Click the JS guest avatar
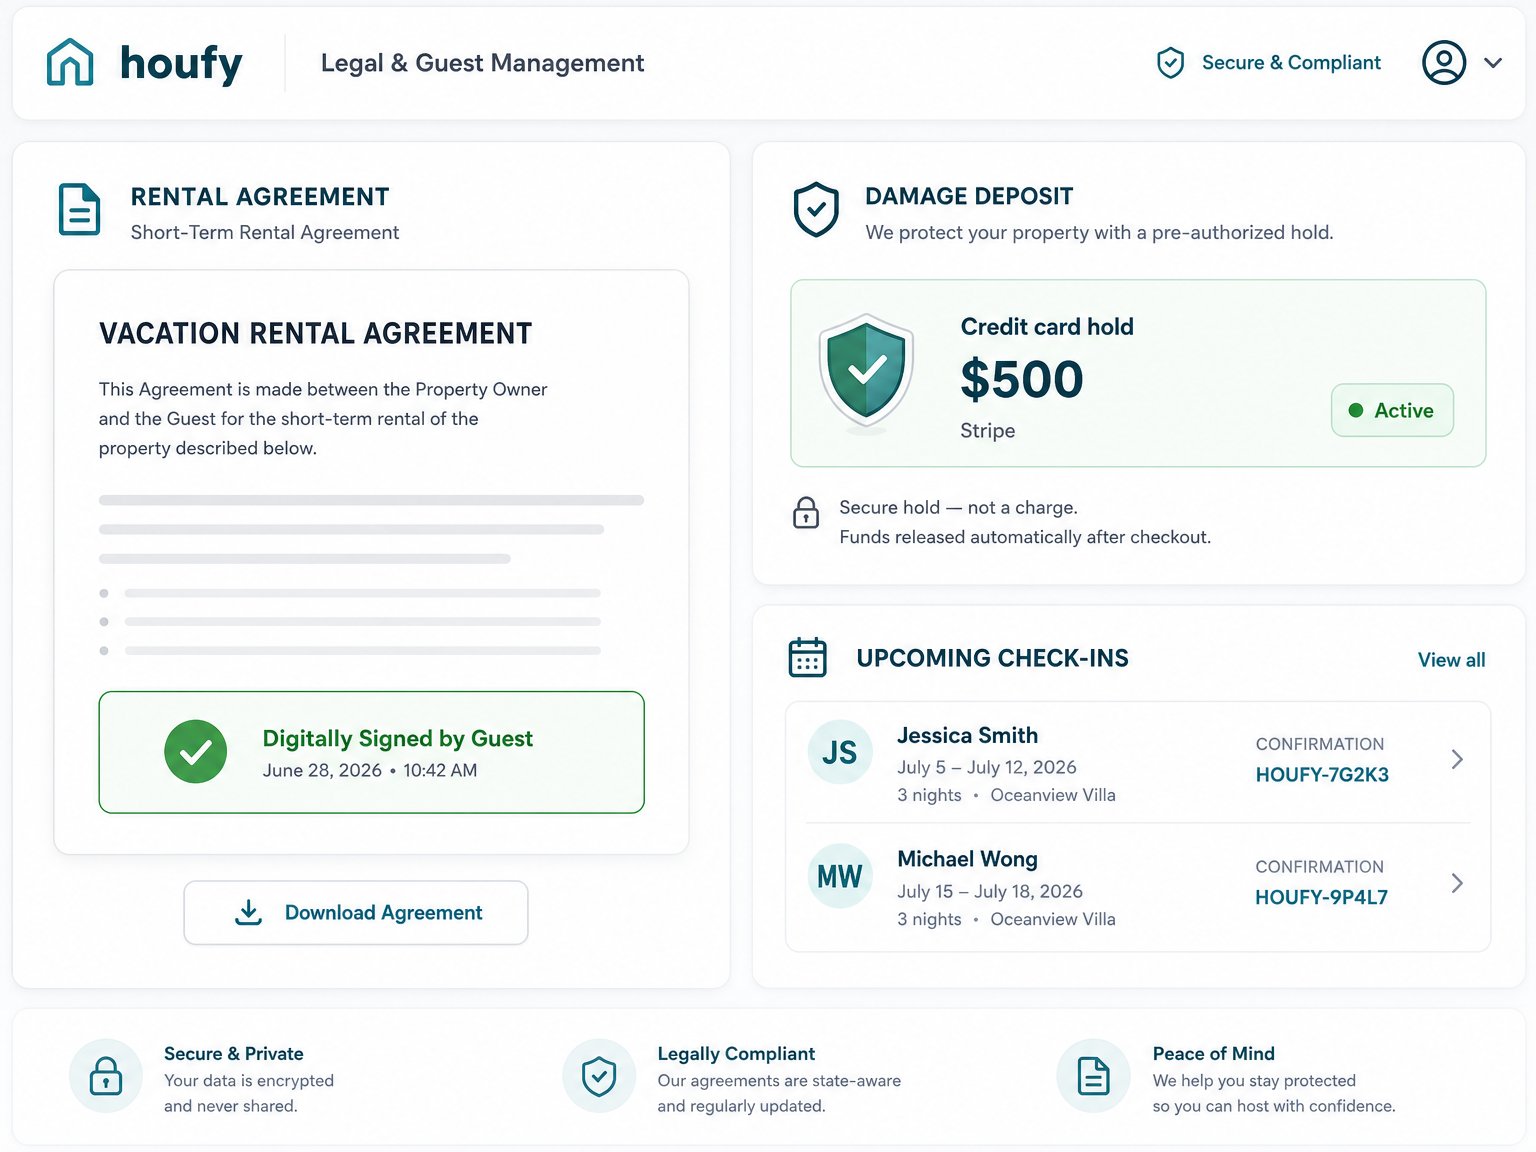The width and height of the screenshot is (1536, 1152). tap(840, 752)
